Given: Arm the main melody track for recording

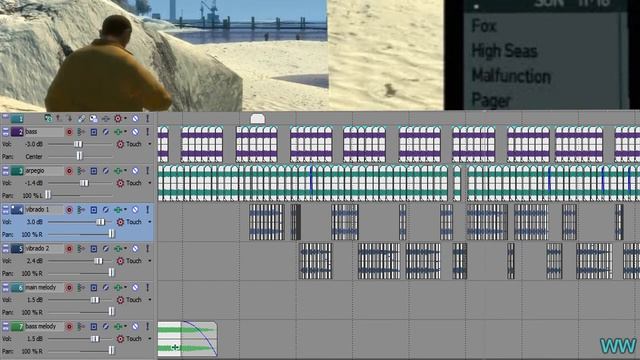Looking at the screenshot, I should pyautogui.click(x=69, y=287).
